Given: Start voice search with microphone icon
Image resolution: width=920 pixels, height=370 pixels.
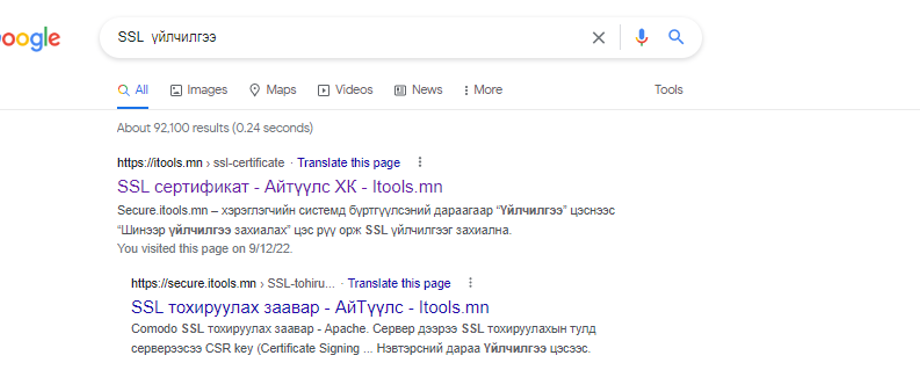Looking at the screenshot, I should 641,38.
